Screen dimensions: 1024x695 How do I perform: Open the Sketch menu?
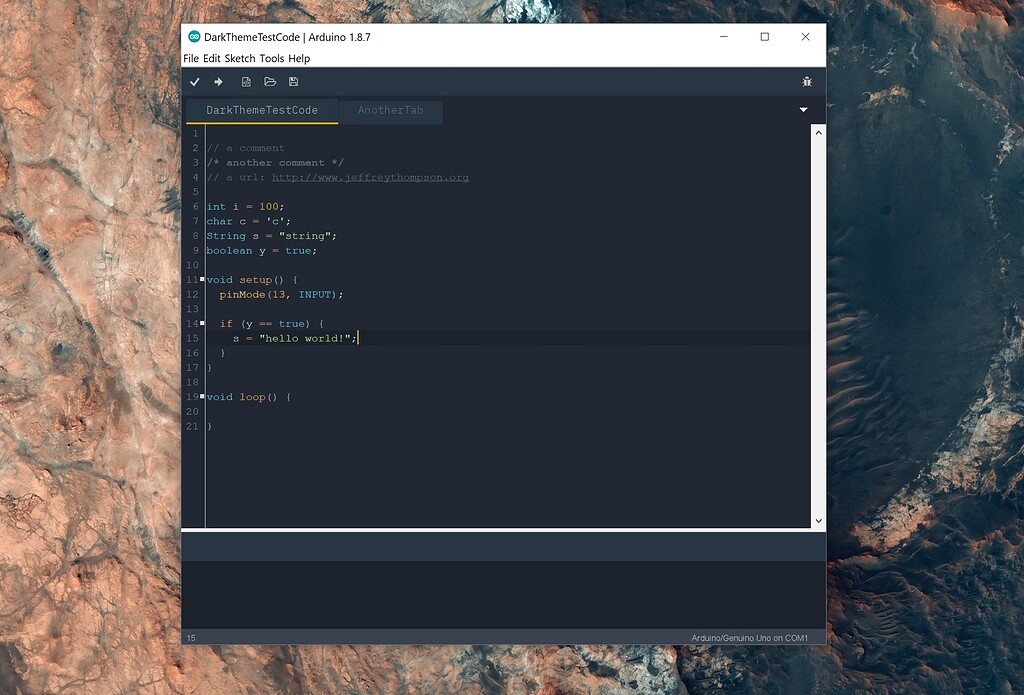[x=240, y=58]
